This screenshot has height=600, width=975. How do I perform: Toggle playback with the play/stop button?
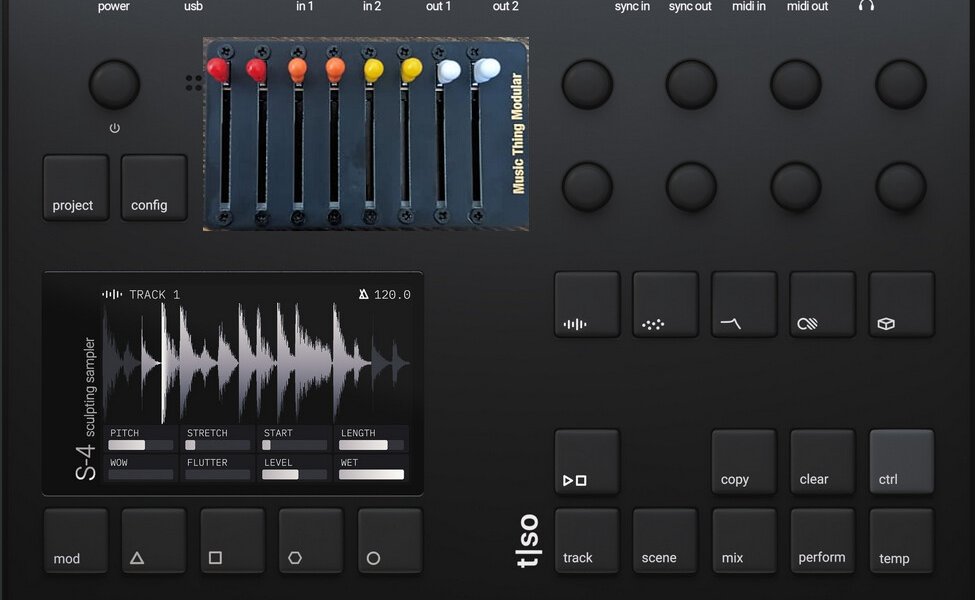pyautogui.click(x=587, y=462)
